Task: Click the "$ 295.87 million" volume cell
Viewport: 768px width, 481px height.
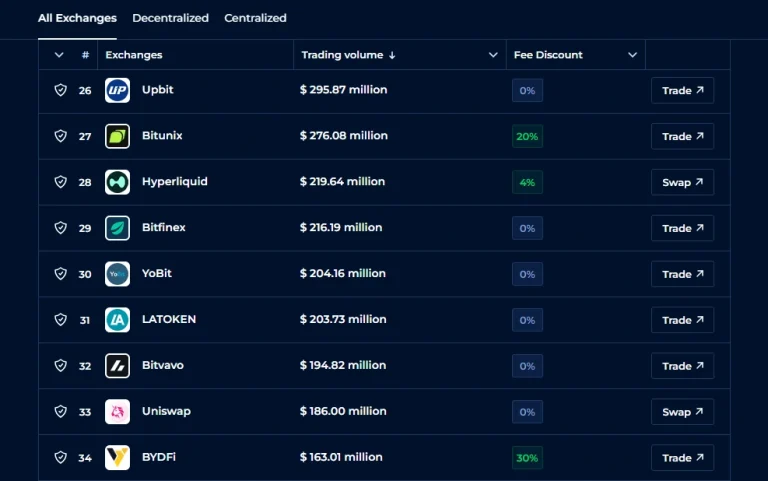Action: (x=343, y=90)
